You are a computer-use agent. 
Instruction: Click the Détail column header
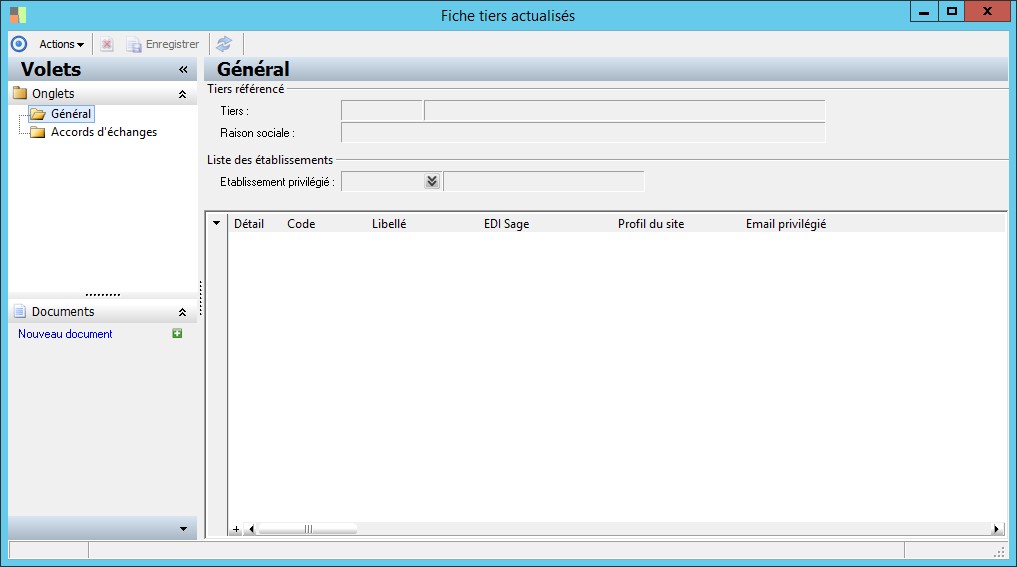tap(249, 224)
